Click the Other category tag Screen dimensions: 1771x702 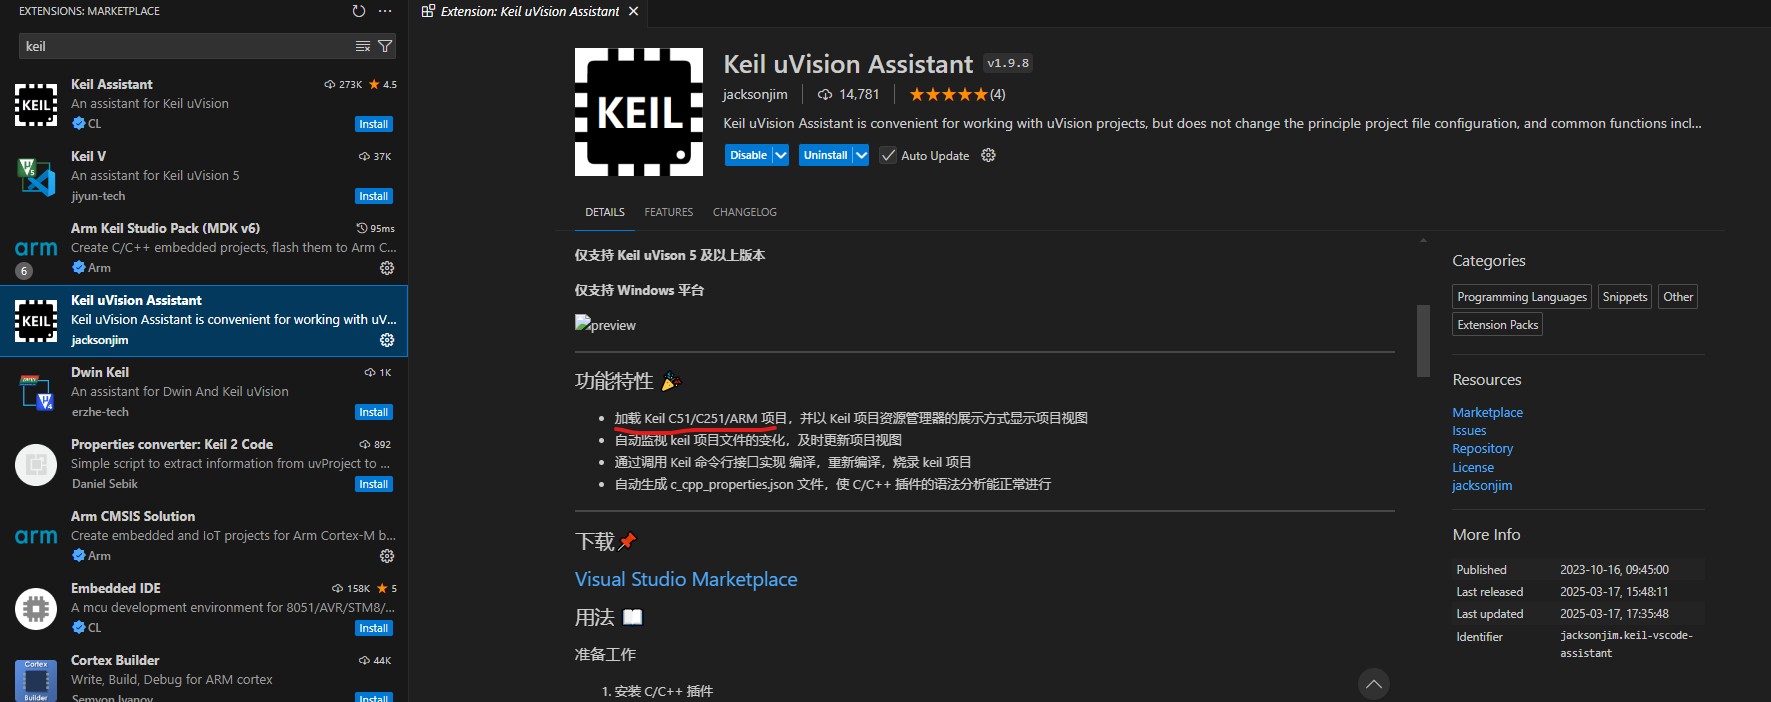(x=1678, y=297)
